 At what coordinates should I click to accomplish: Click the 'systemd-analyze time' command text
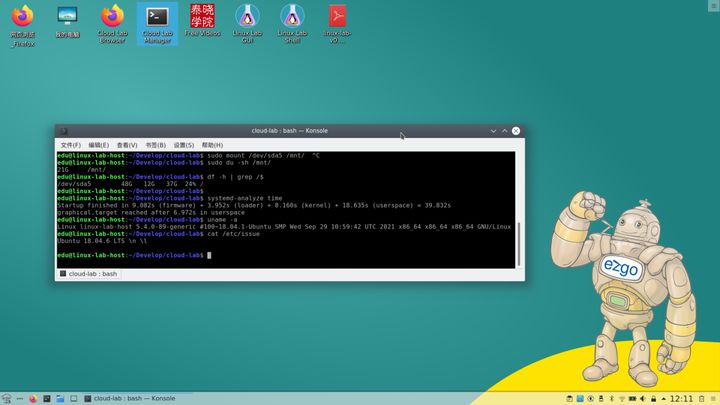tap(244, 198)
